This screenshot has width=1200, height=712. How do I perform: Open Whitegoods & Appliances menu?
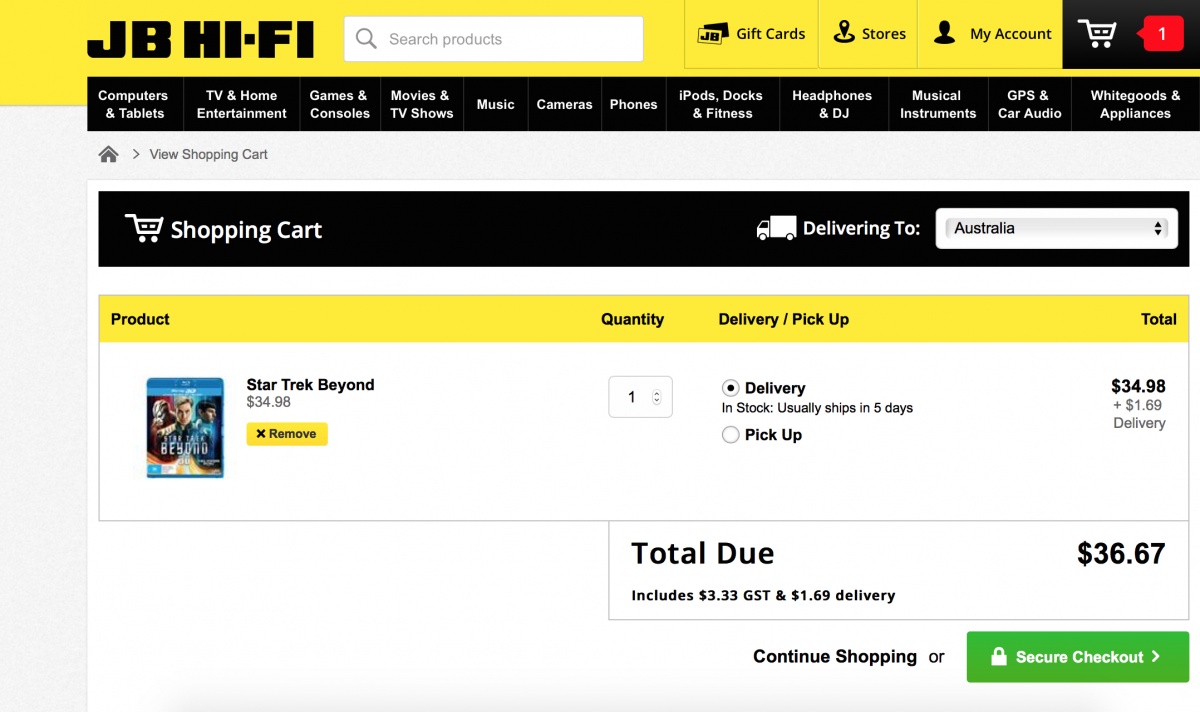click(1135, 104)
